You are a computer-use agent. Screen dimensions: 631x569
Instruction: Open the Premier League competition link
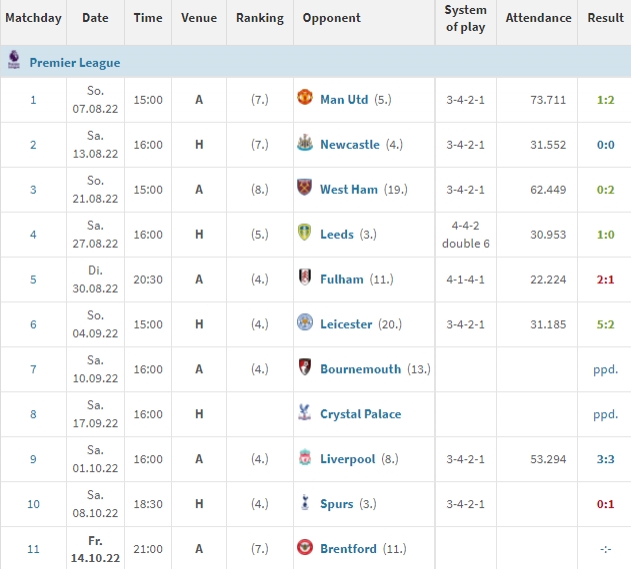point(75,63)
